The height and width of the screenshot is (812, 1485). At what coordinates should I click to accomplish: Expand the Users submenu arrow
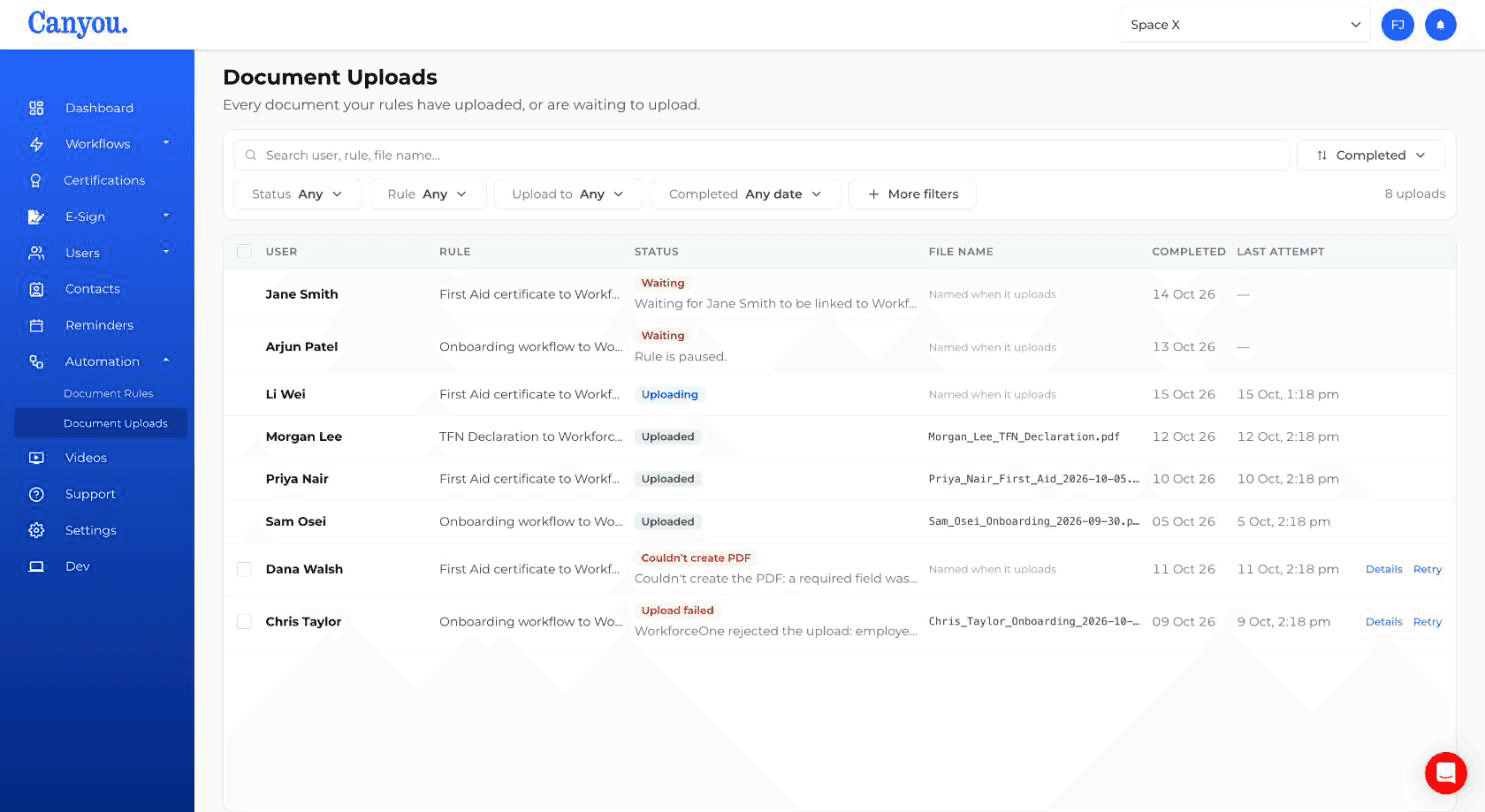[166, 251]
